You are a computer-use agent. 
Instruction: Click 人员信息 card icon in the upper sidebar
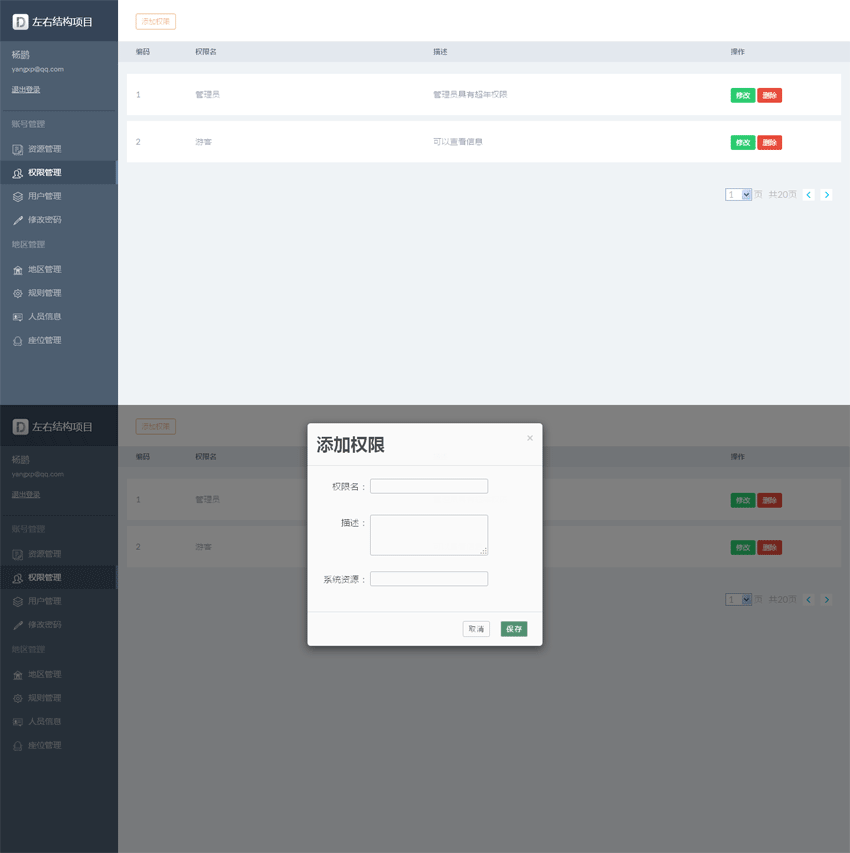click(x=17, y=317)
